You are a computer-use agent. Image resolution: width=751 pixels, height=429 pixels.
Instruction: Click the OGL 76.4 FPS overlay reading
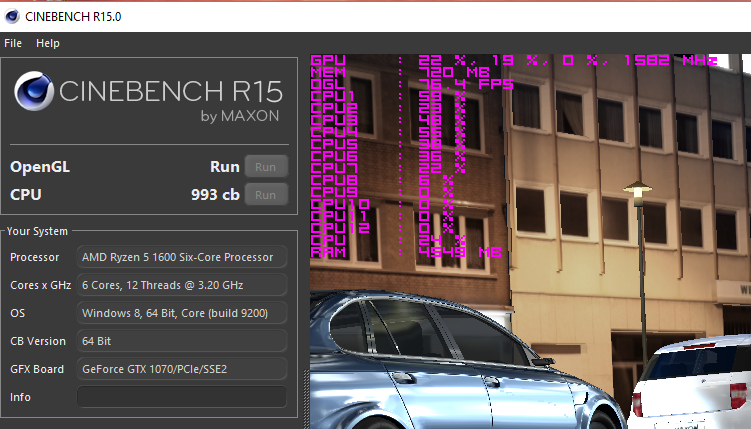412,84
